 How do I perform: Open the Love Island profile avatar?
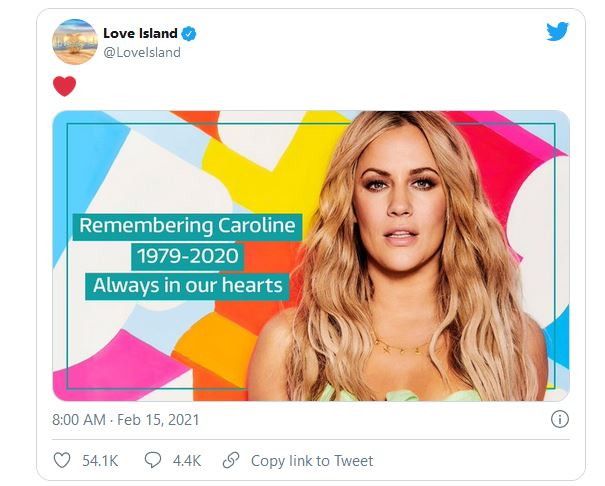pyautogui.click(x=74, y=42)
